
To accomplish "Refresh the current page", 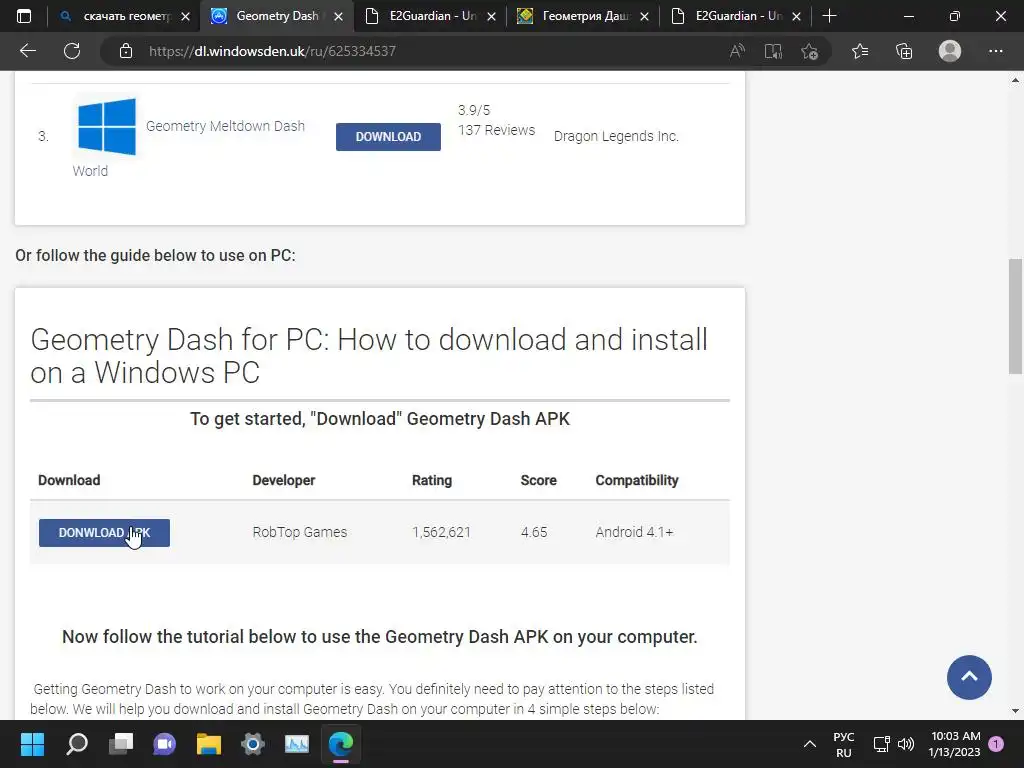I will click(72, 51).
